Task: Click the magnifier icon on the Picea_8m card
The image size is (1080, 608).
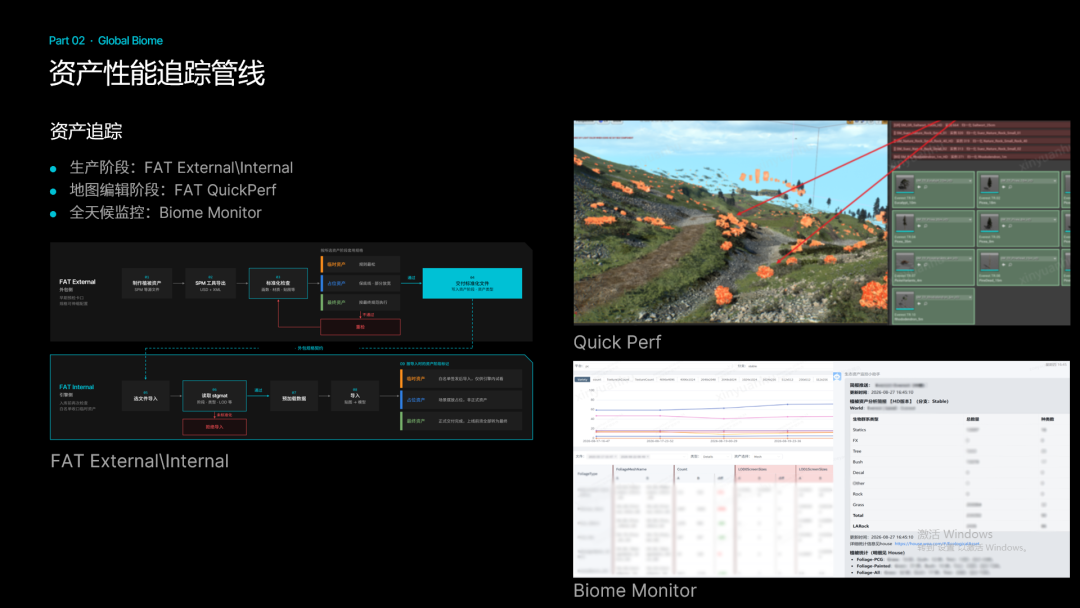Action: pyautogui.click(x=1010, y=226)
